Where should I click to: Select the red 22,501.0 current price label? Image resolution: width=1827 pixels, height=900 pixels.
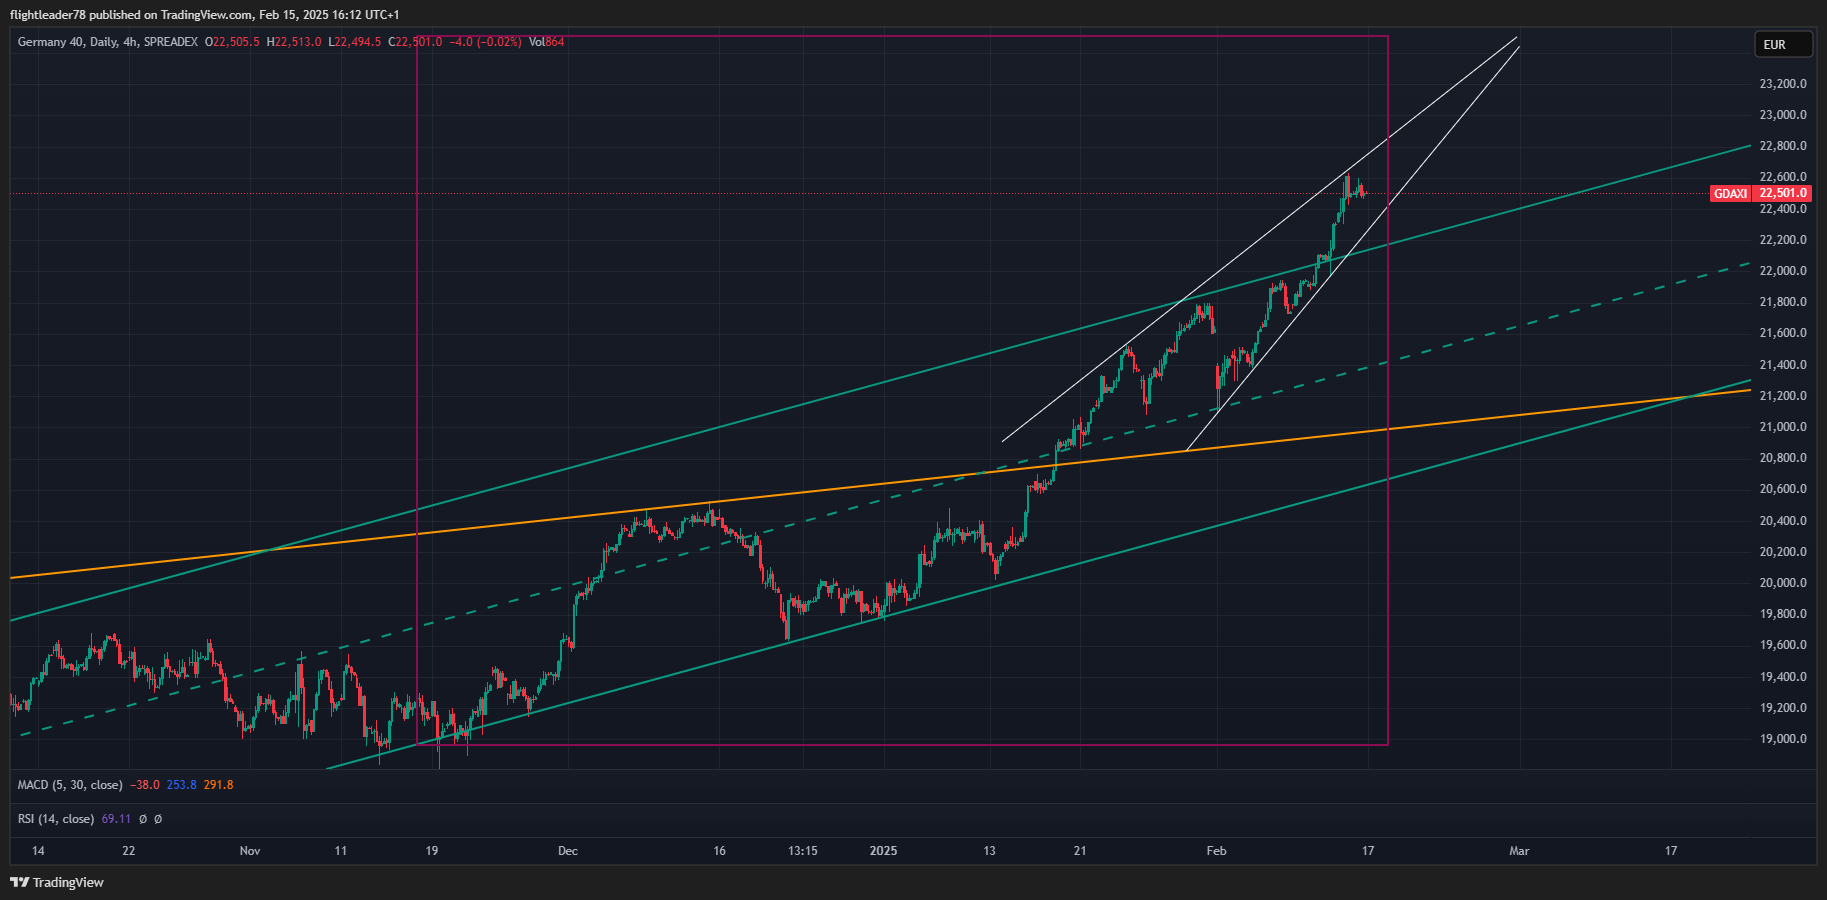[1783, 193]
